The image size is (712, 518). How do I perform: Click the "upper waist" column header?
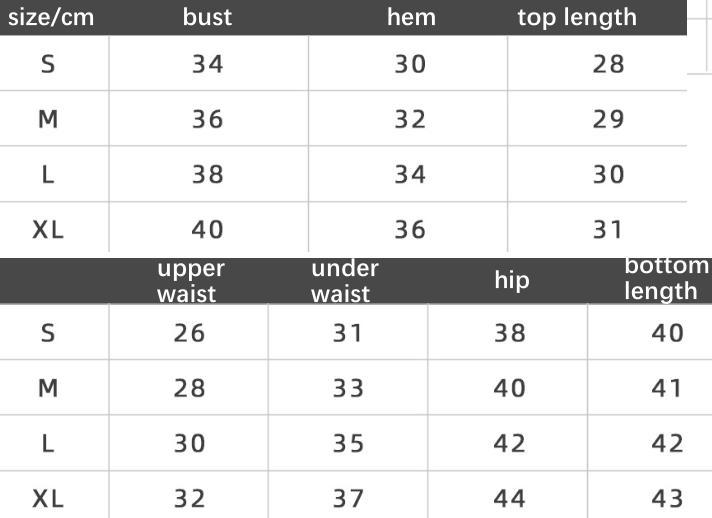tap(190, 280)
